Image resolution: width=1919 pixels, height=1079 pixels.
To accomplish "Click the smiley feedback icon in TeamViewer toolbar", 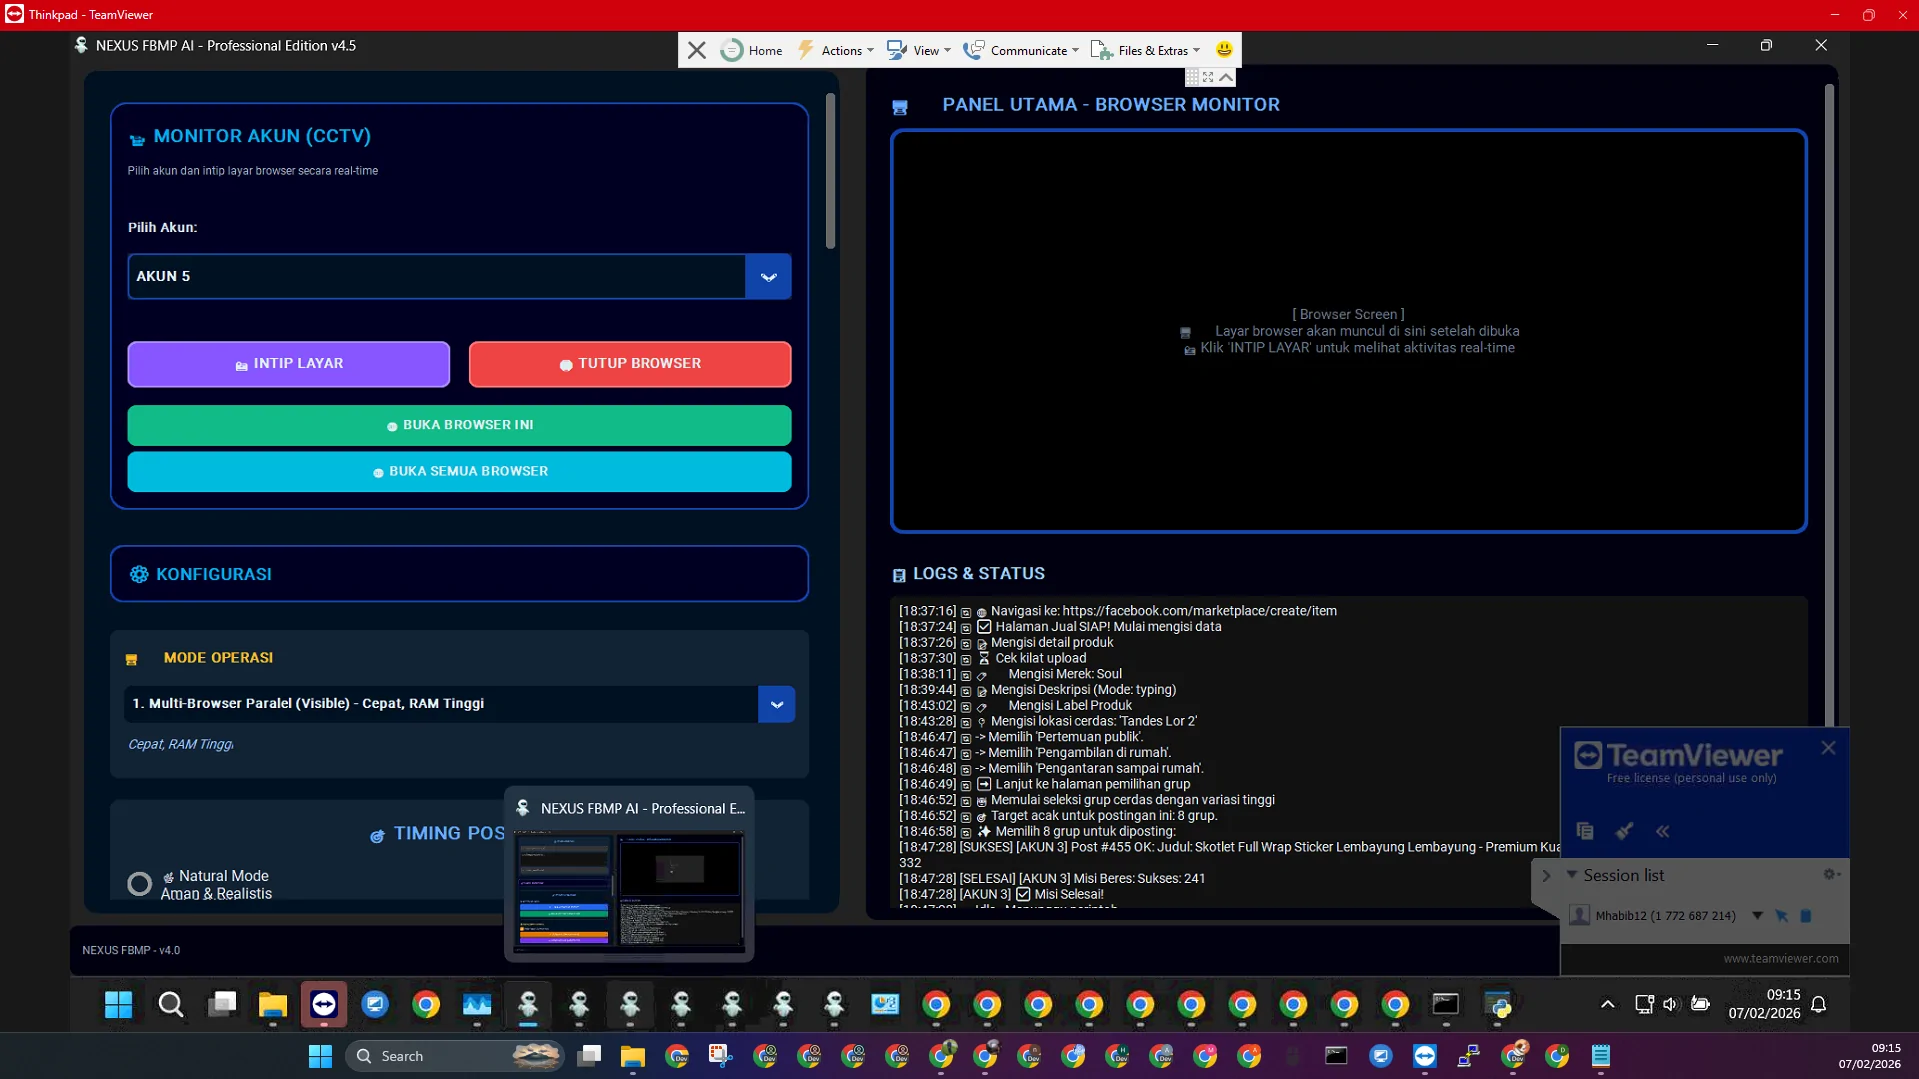I will click(1224, 50).
